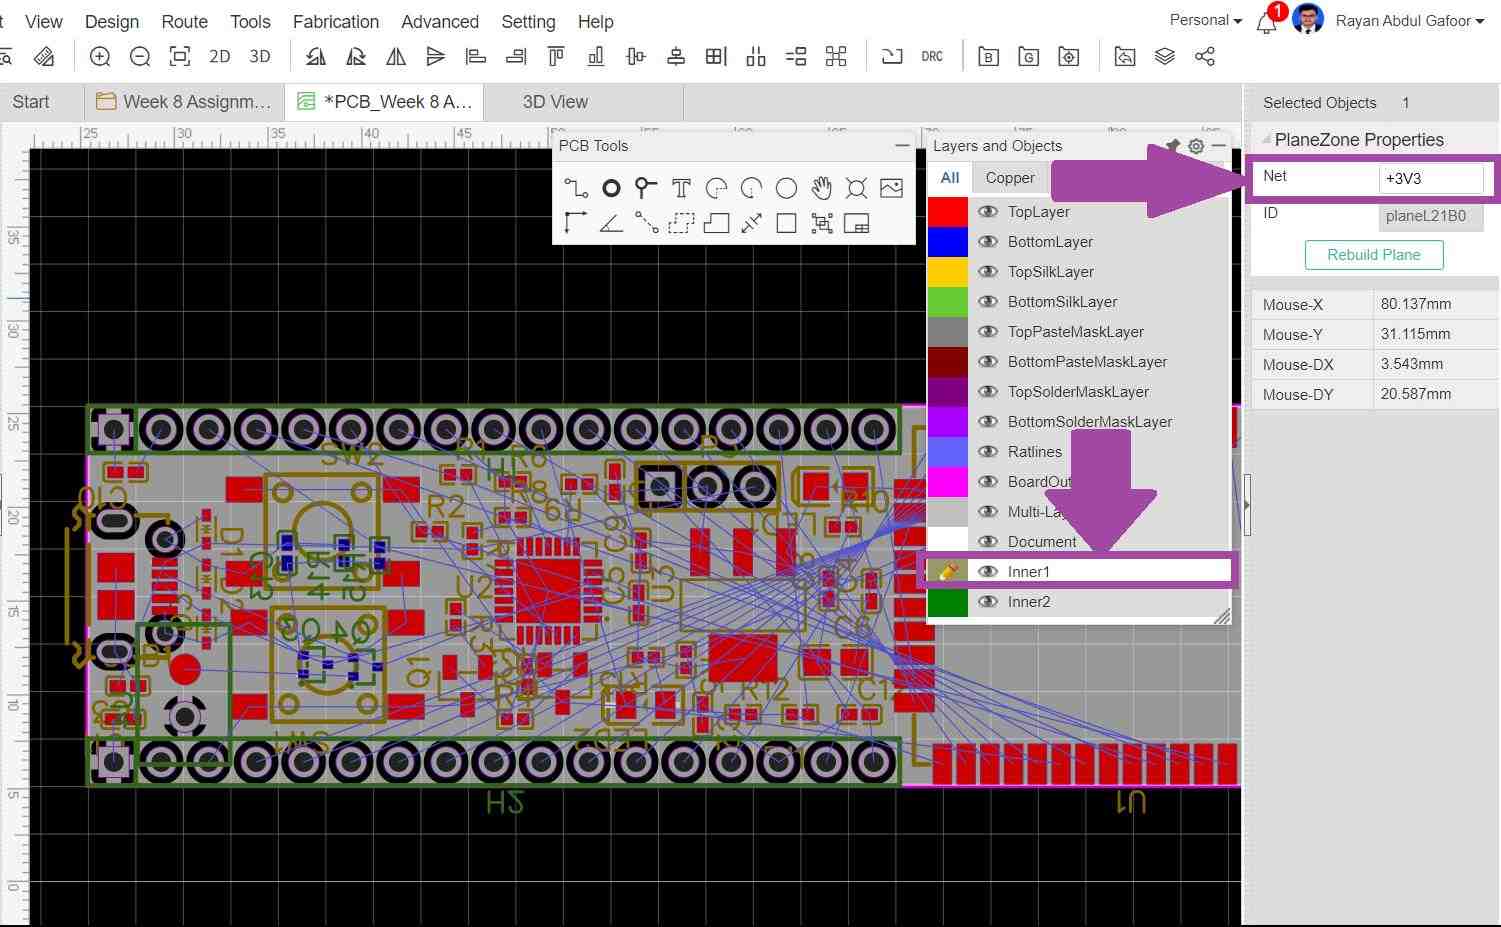Image resolution: width=1501 pixels, height=927 pixels.
Task: Pick the Text tool in PCB Tools
Action: (681, 188)
